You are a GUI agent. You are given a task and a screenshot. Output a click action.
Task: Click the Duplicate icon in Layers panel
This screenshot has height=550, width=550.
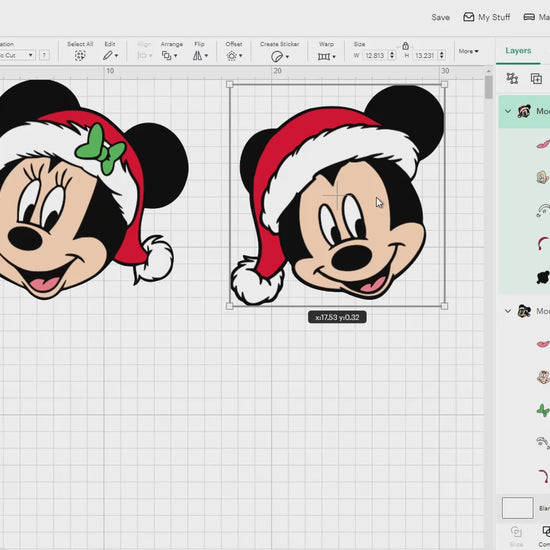[536, 79]
